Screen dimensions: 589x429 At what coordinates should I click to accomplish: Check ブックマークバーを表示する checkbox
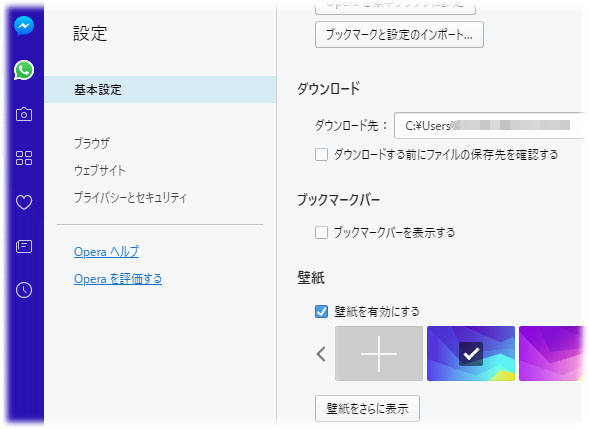click(321, 233)
